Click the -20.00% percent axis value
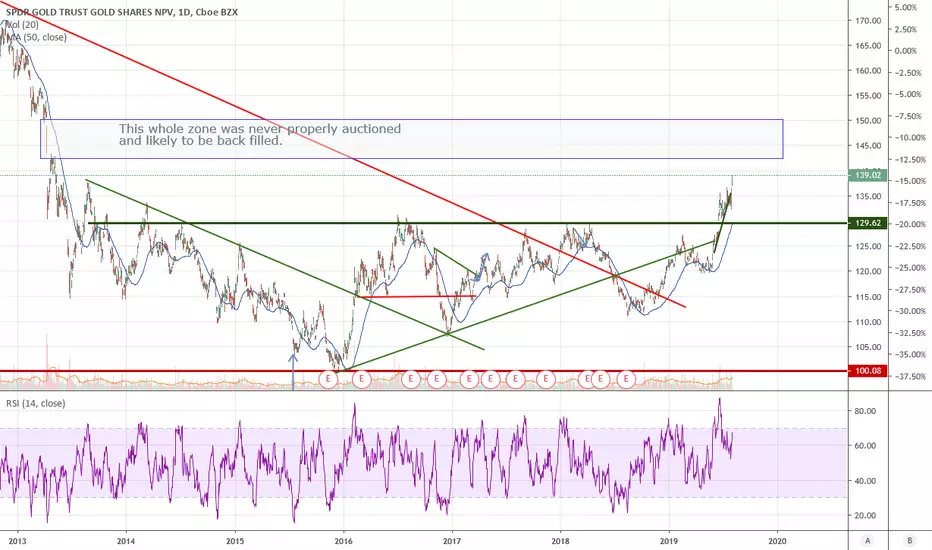The width and height of the screenshot is (932, 550). point(910,224)
